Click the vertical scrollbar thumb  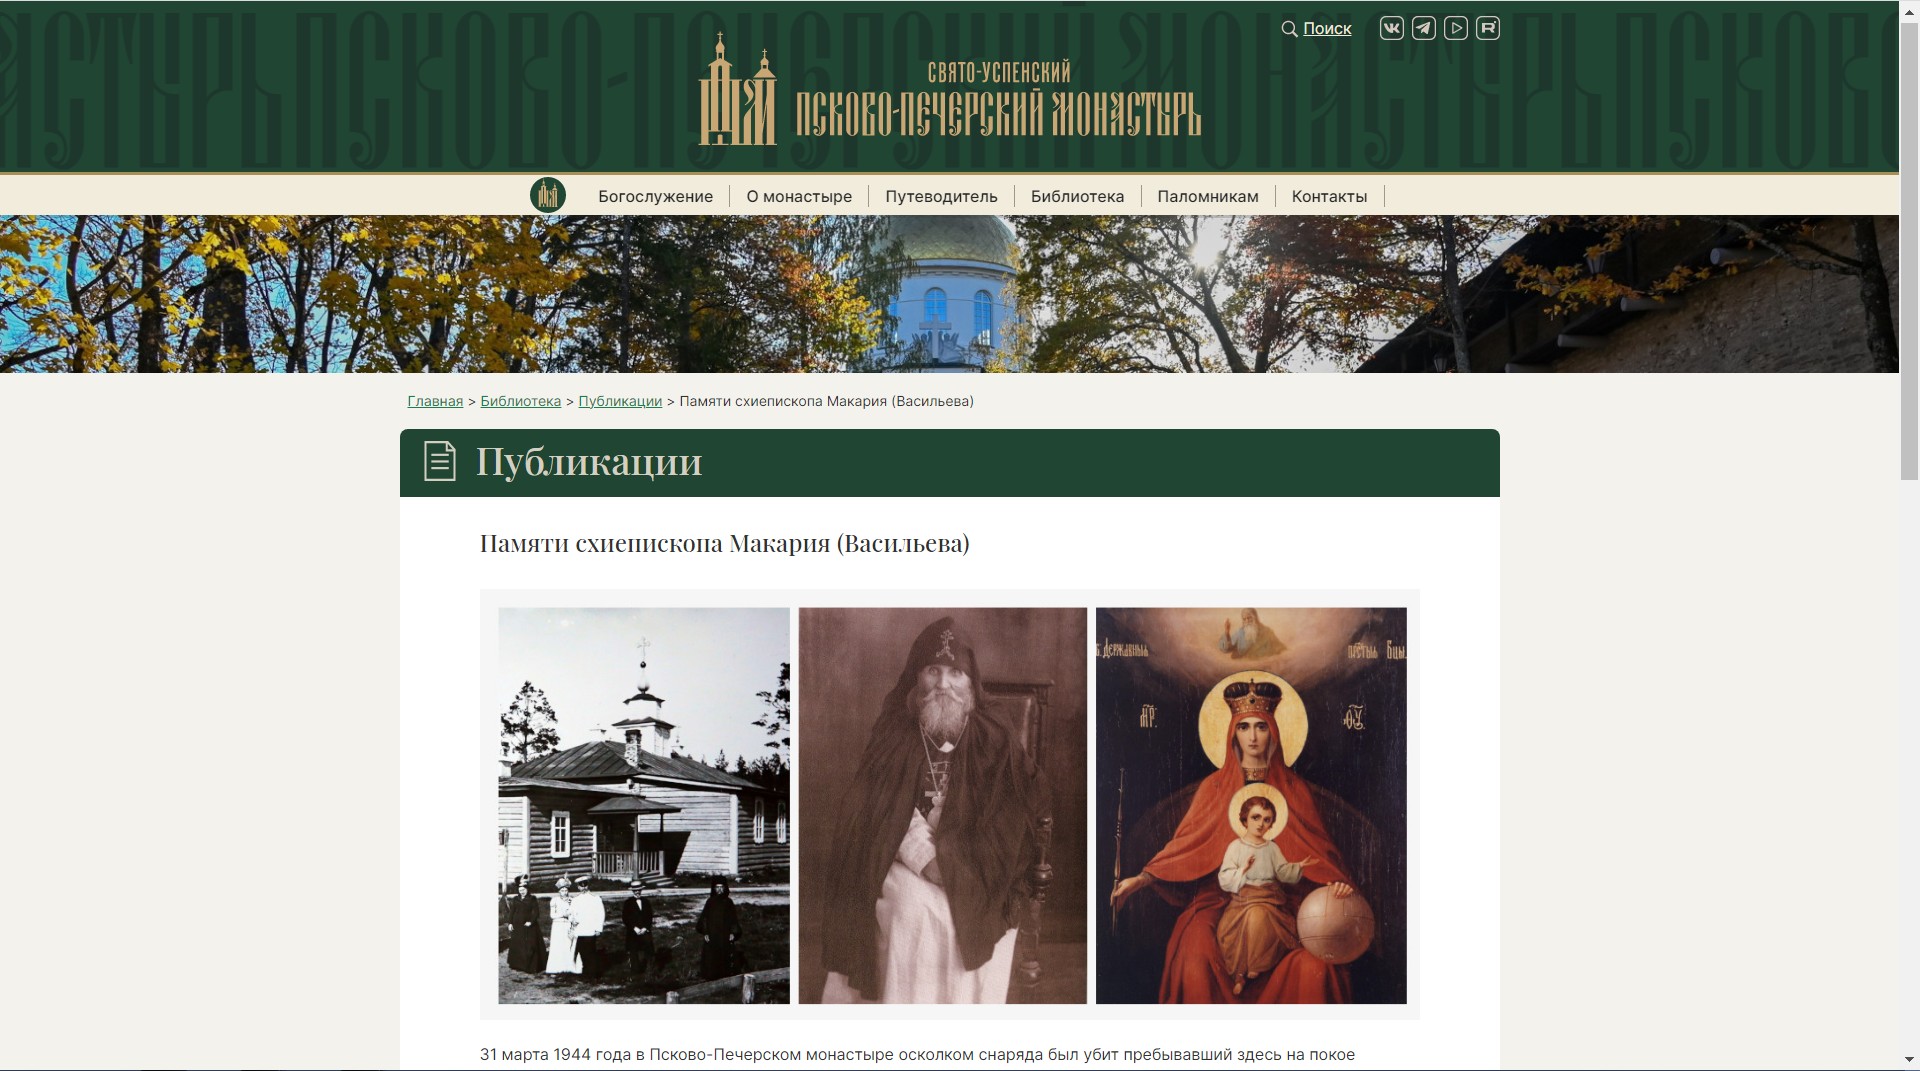[1909, 250]
